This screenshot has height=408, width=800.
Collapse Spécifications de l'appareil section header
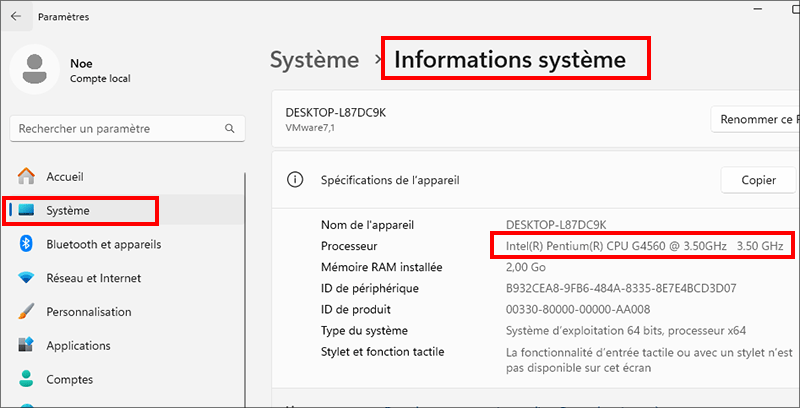(x=535, y=180)
